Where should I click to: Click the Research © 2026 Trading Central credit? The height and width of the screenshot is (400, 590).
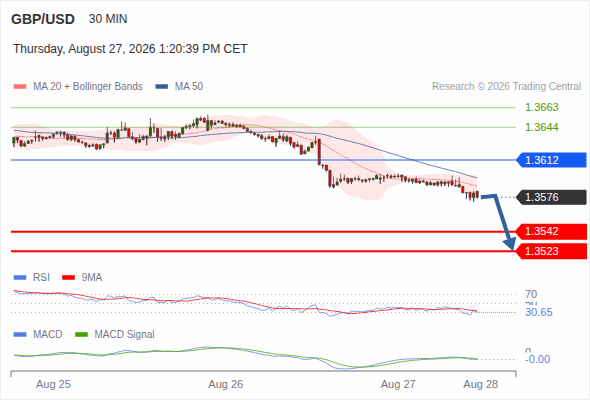point(506,87)
